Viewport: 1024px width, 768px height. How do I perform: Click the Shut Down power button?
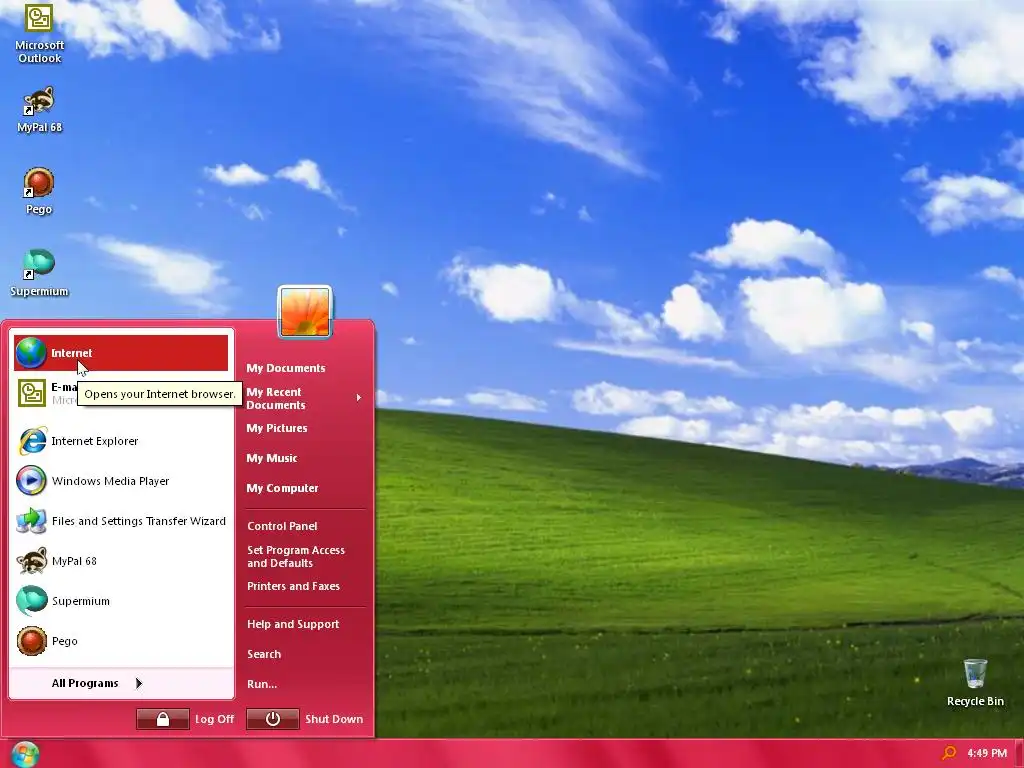(273, 719)
